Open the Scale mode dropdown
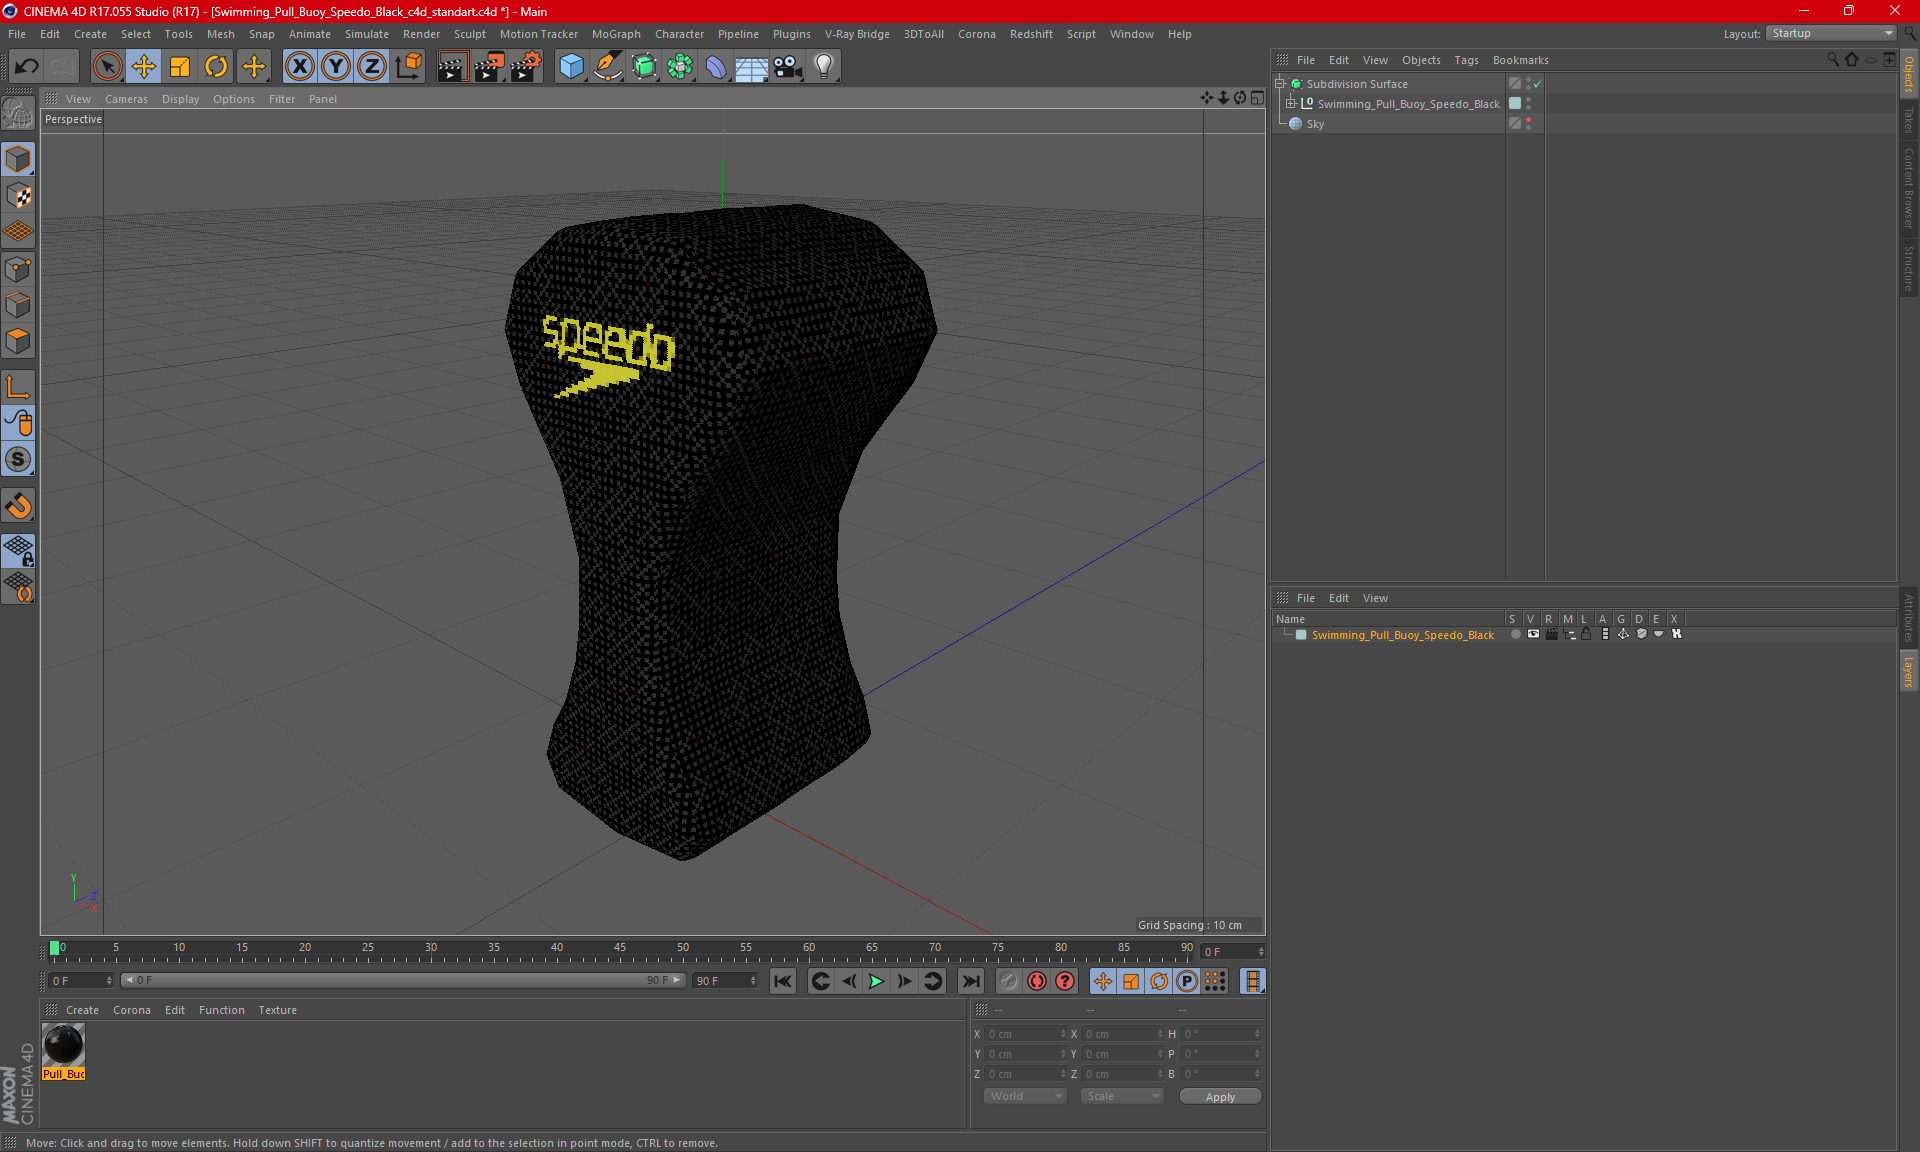 tap(1122, 1096)
